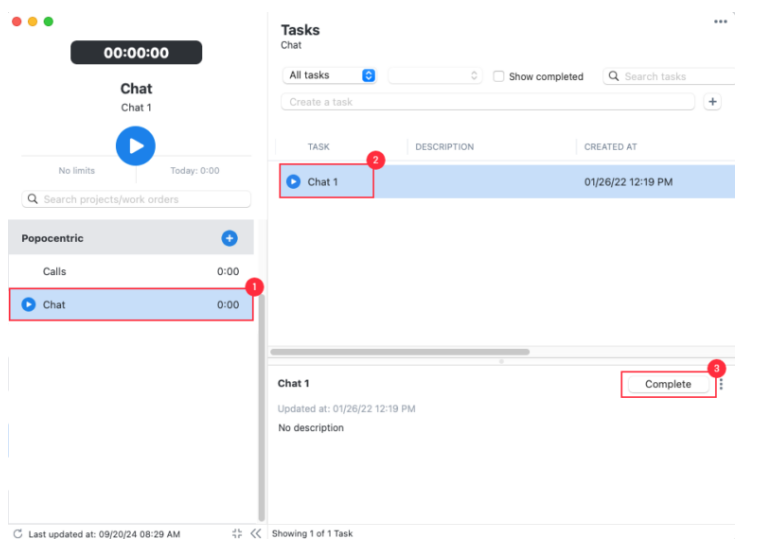The width and height of the screenshot is (767, 546).
Task: Select the Calls project
Action: coord(55,271)
